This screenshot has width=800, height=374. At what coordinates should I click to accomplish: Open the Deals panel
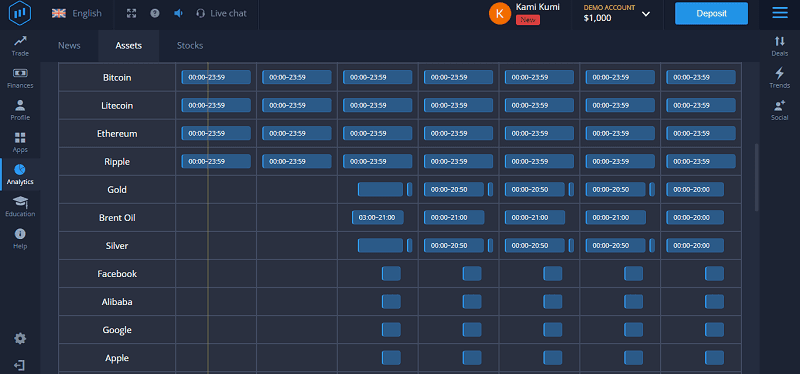780,46
